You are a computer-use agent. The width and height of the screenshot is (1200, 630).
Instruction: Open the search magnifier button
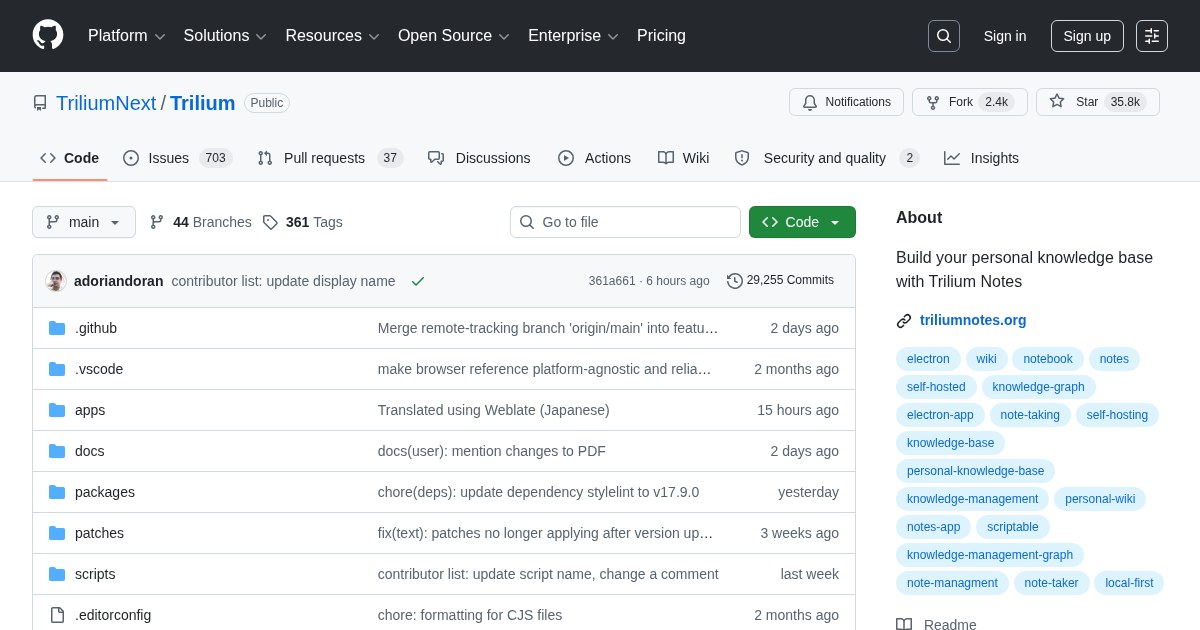point(943,36)
